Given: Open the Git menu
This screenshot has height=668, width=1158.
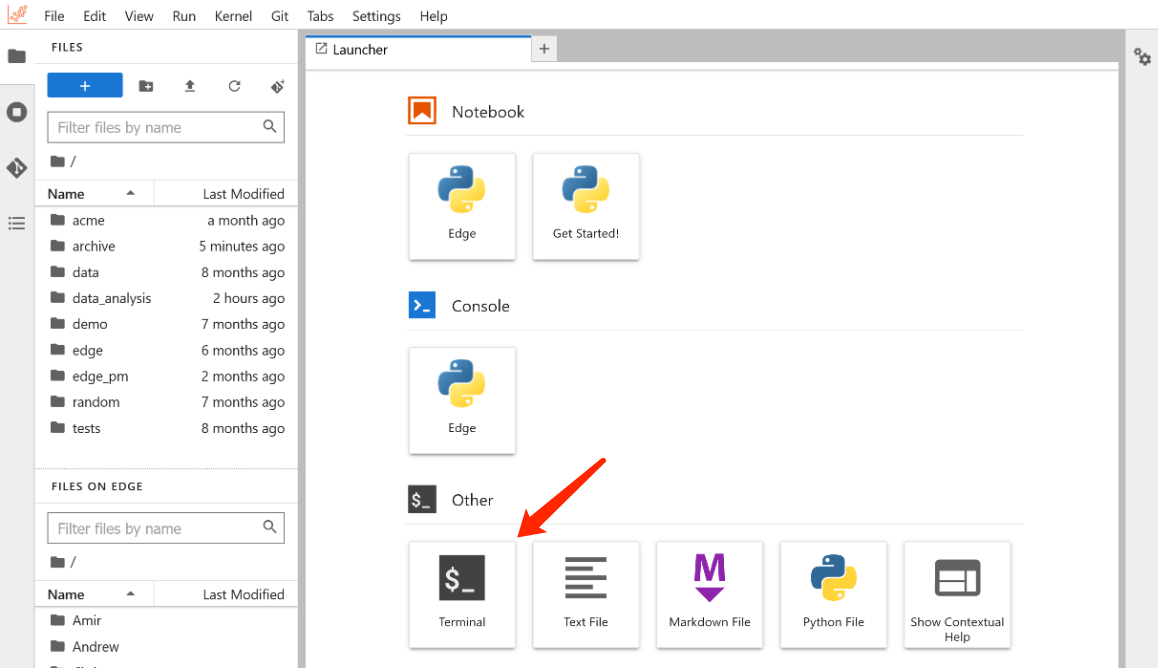Looking at the screenshot, I should click(280, 16).
